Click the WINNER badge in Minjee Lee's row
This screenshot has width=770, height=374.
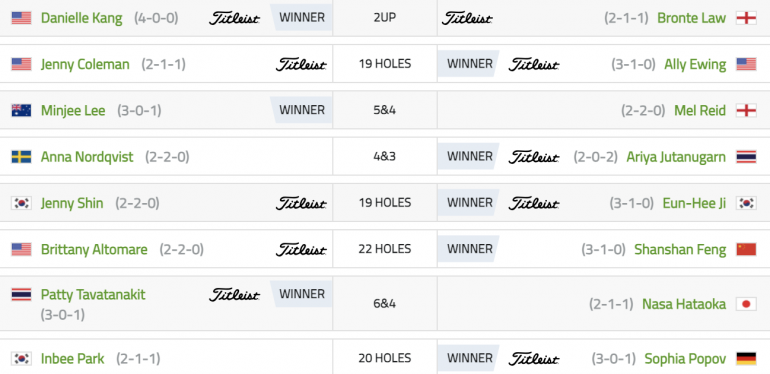[x=302, y=110]
